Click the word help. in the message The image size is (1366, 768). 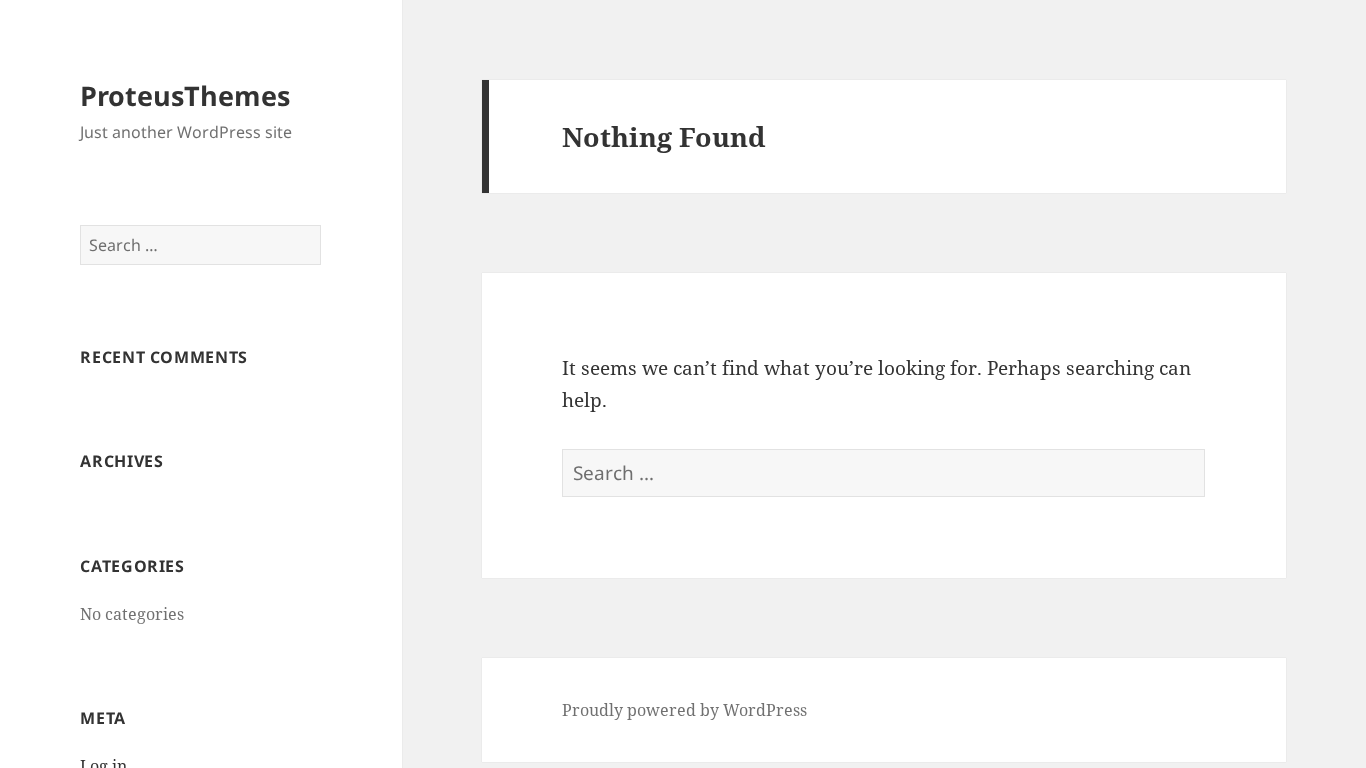coord(584,400)
